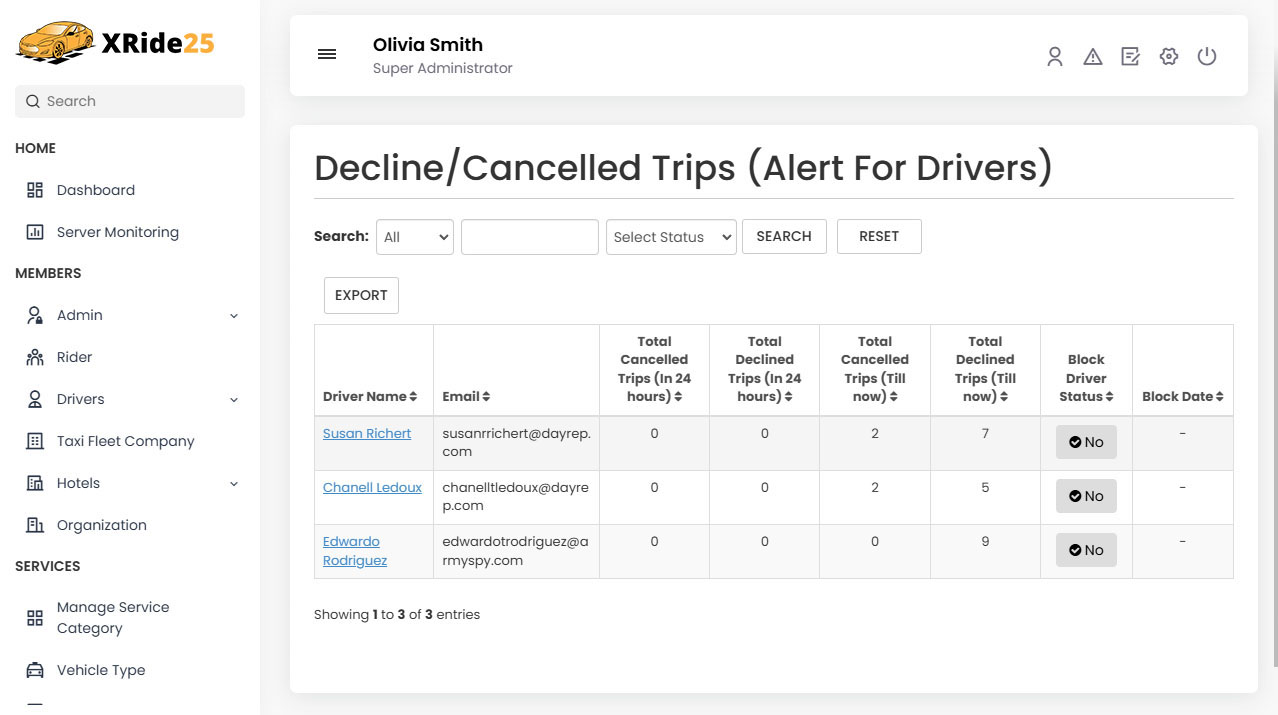Sort by Driver Name column arrows

tap(413, 397)
